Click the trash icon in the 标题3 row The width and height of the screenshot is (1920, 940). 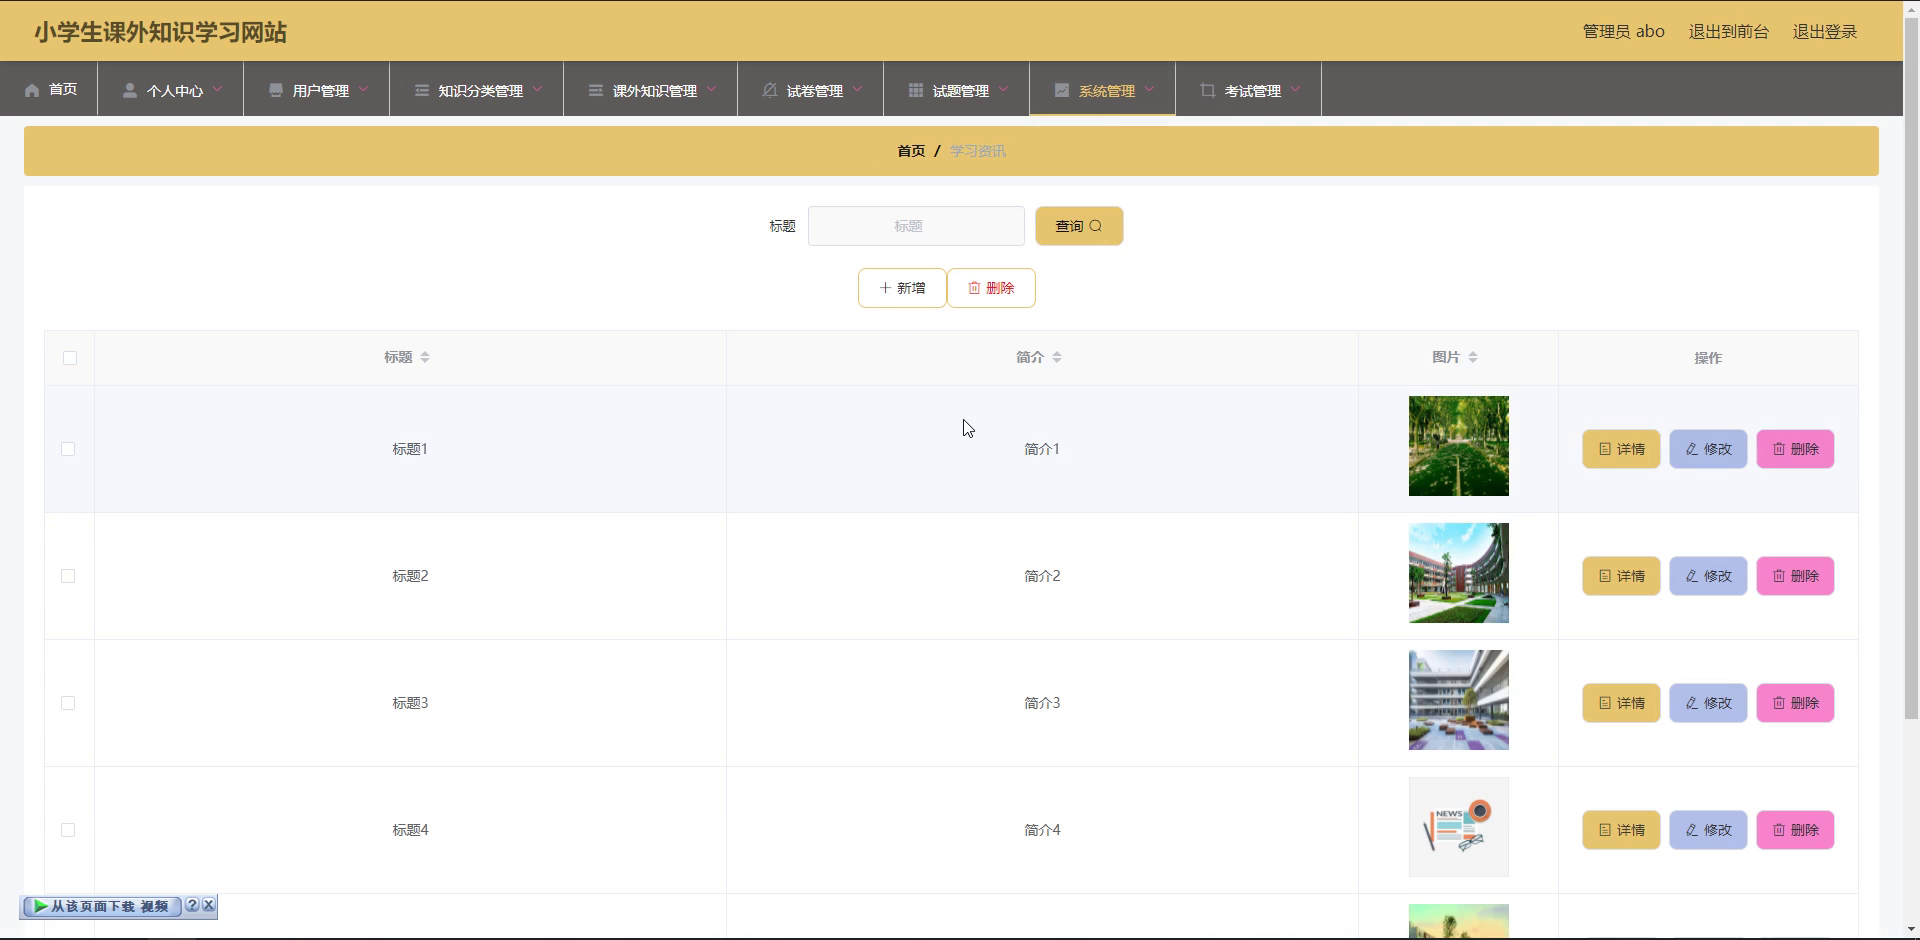click(1779, 703)
